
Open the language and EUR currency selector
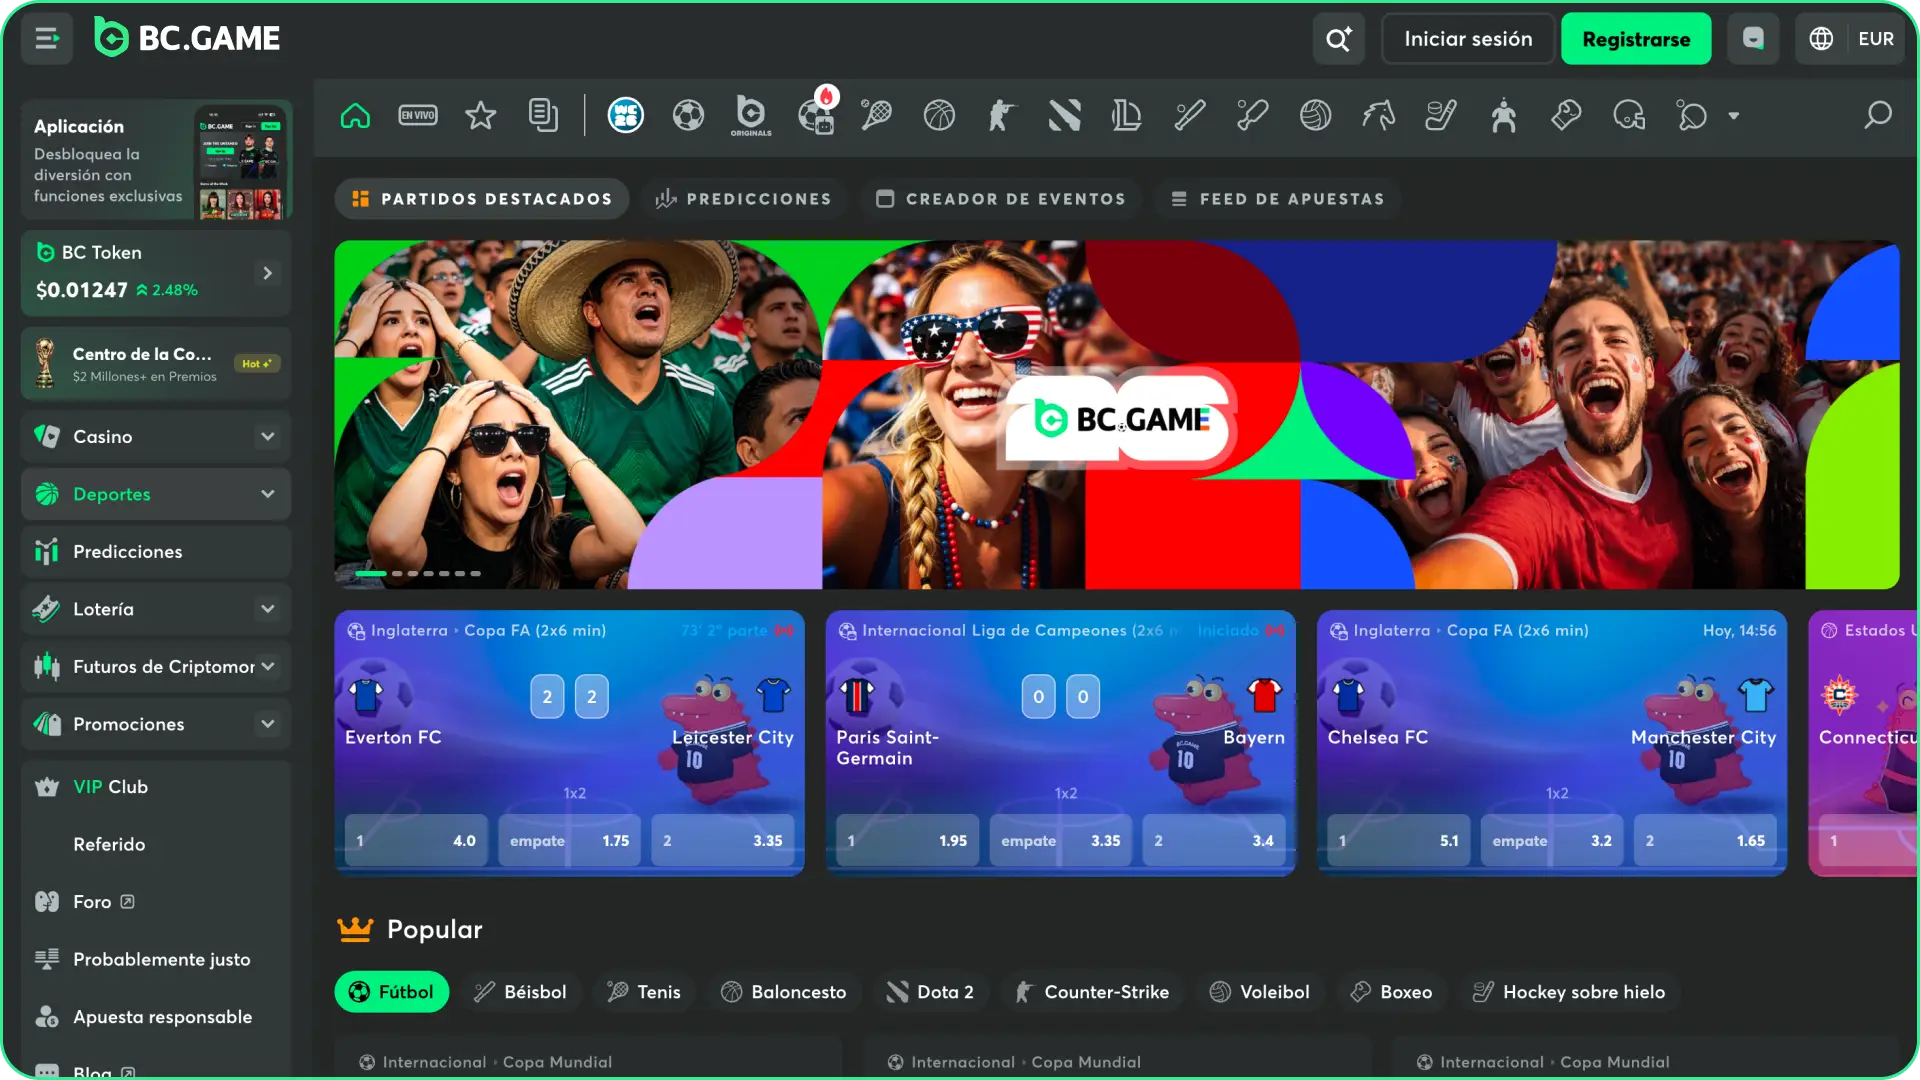[x=1851, y=39]
